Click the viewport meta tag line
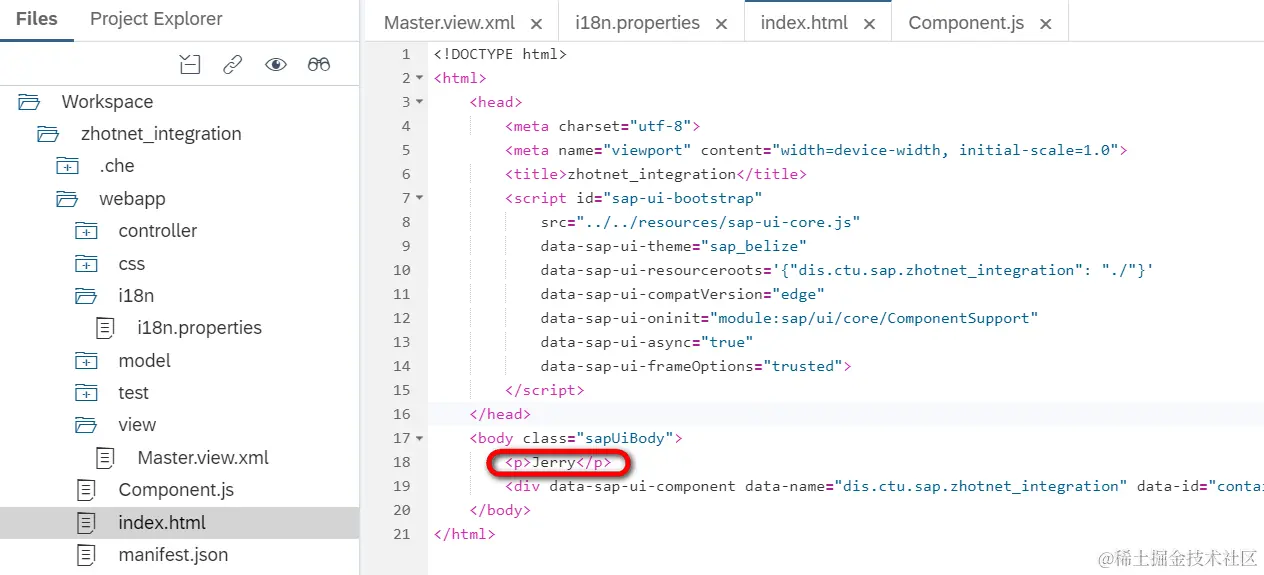 coord(816,150)
